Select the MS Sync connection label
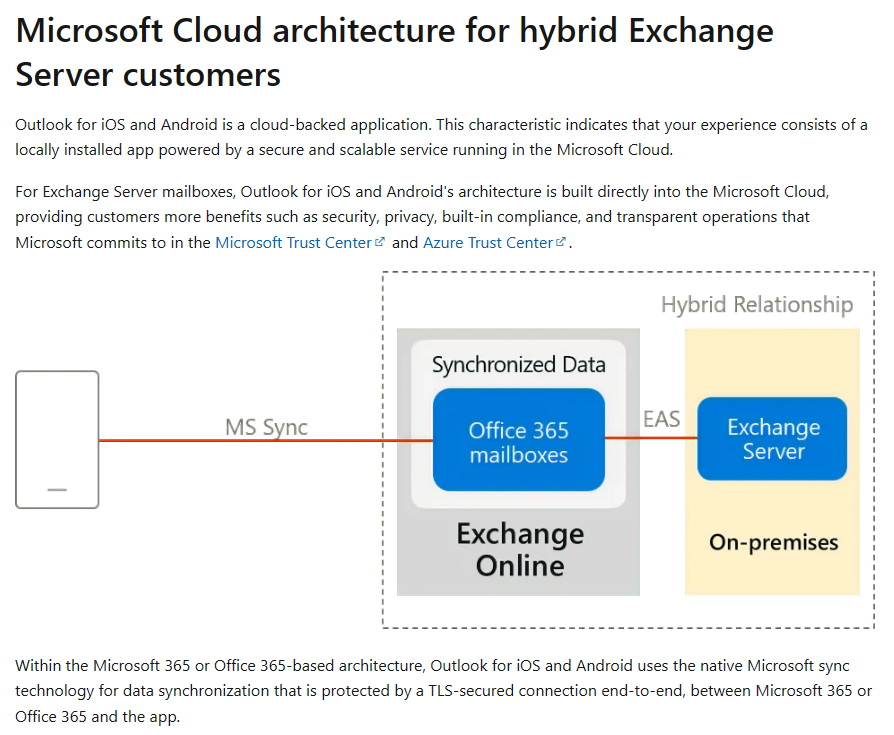 click(x=267, y=427)
